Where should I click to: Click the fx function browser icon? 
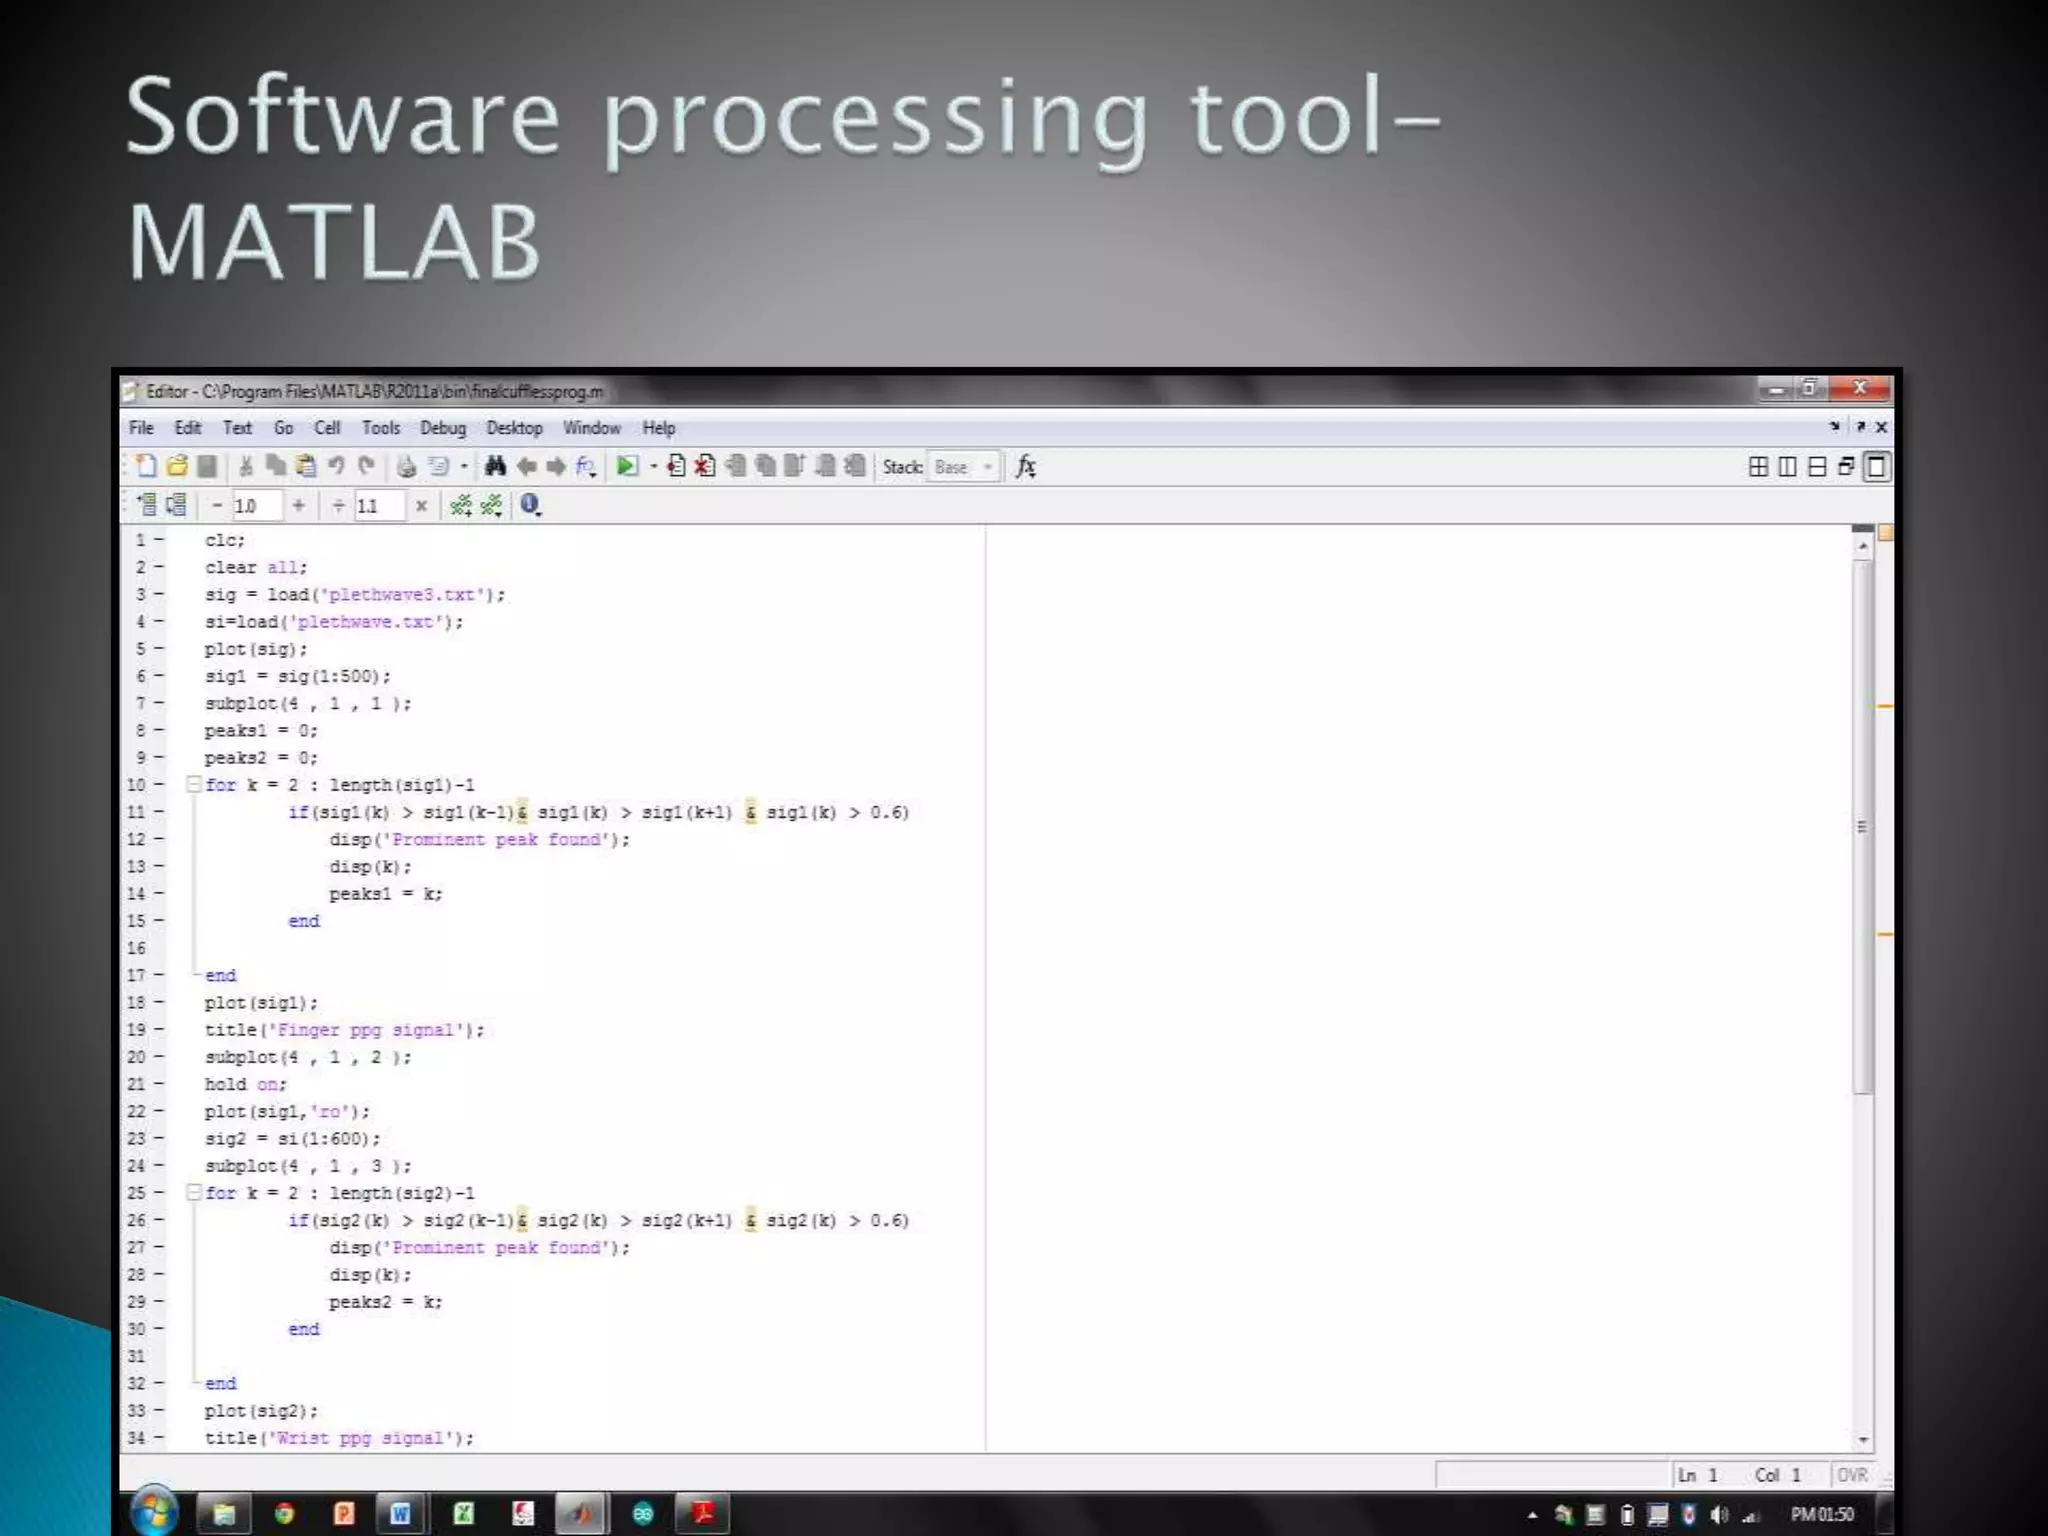(1025, 466)
